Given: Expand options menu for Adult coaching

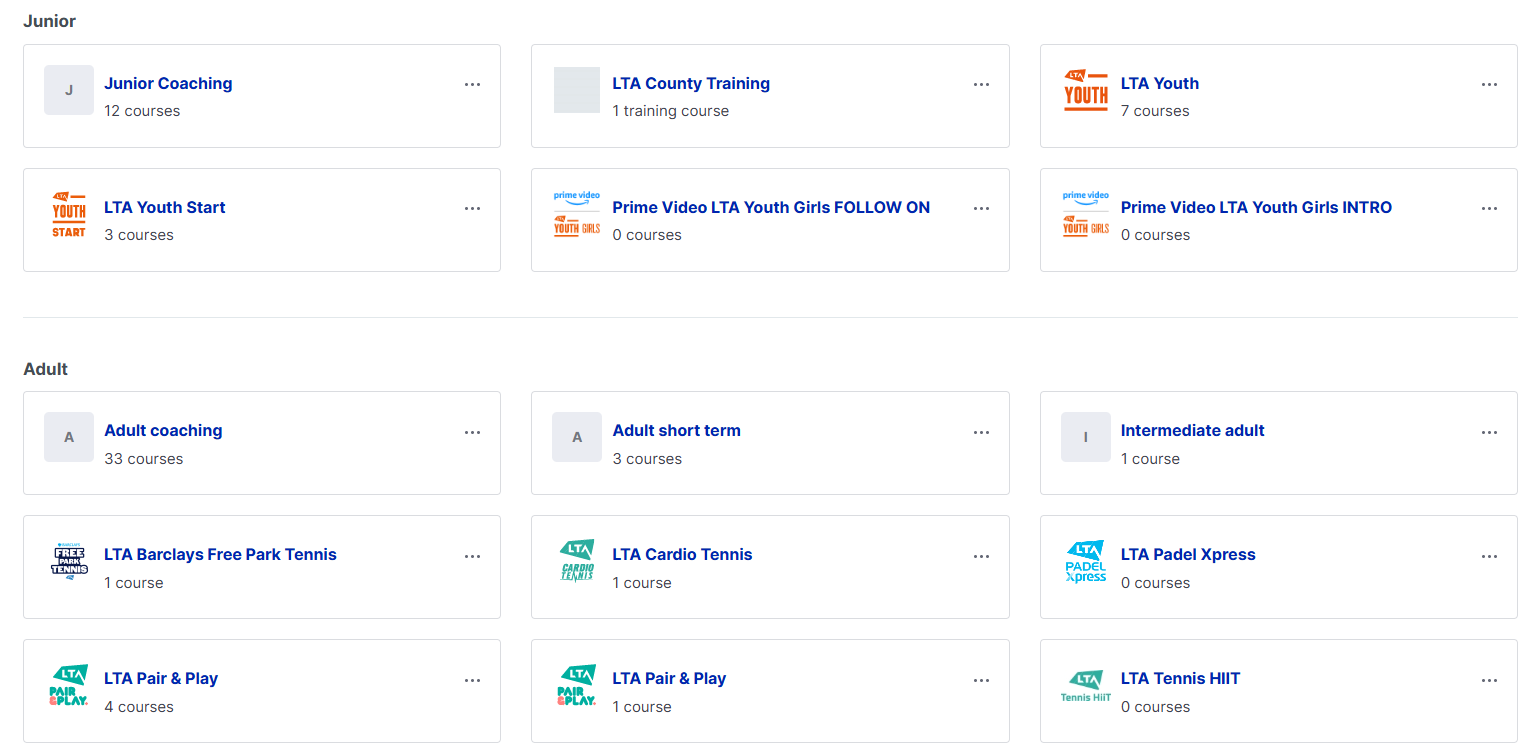Looking at the screenshot, I should pos(472,432).
